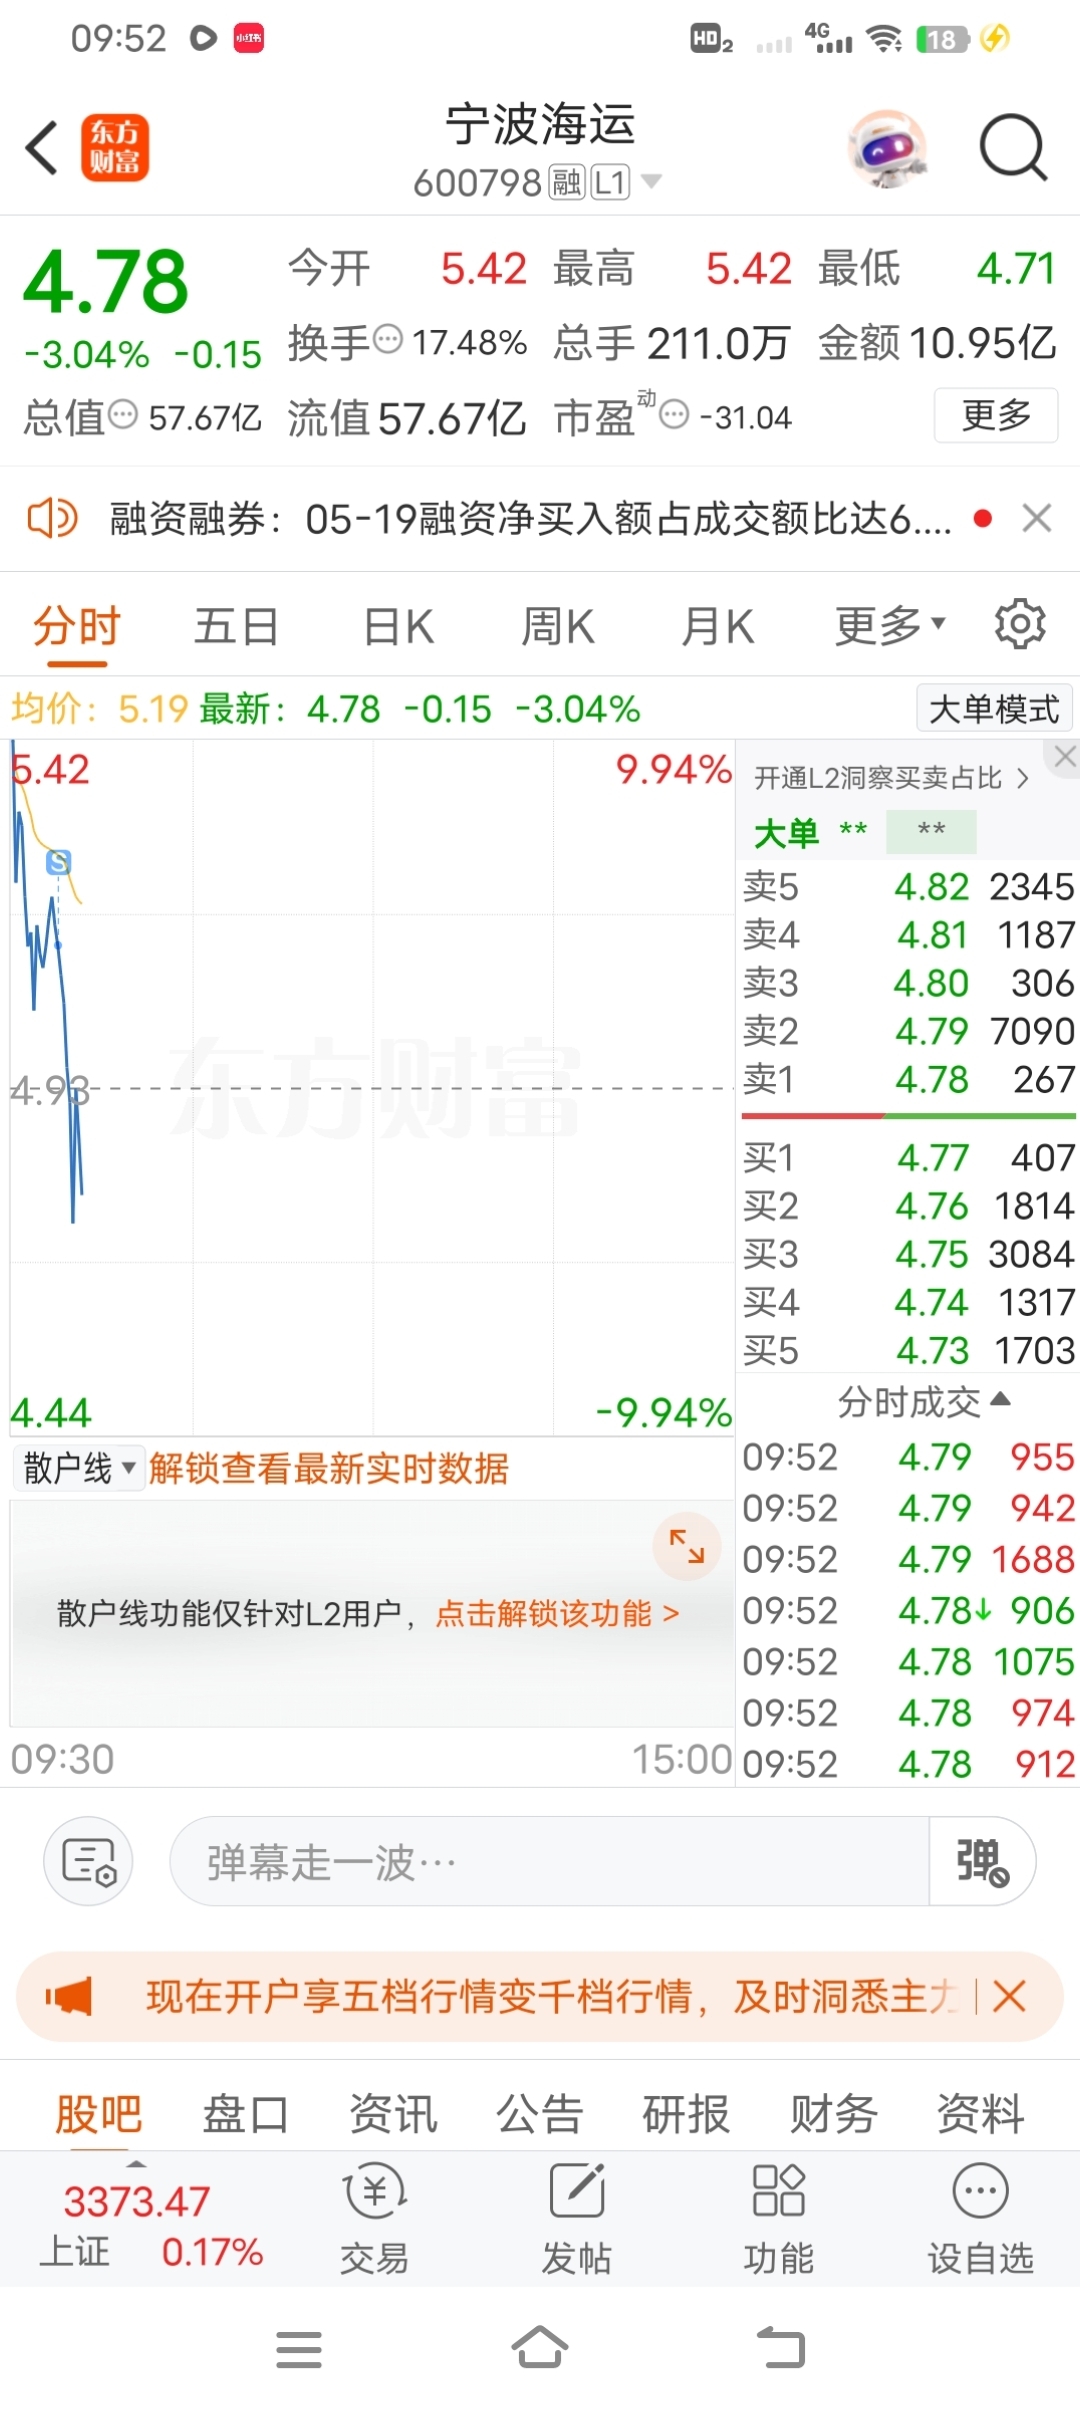Viewport: 1080px width, 2409px height.
Task: Expand the chart fullscreen arrows icon
Action: tap(687, 1547)
